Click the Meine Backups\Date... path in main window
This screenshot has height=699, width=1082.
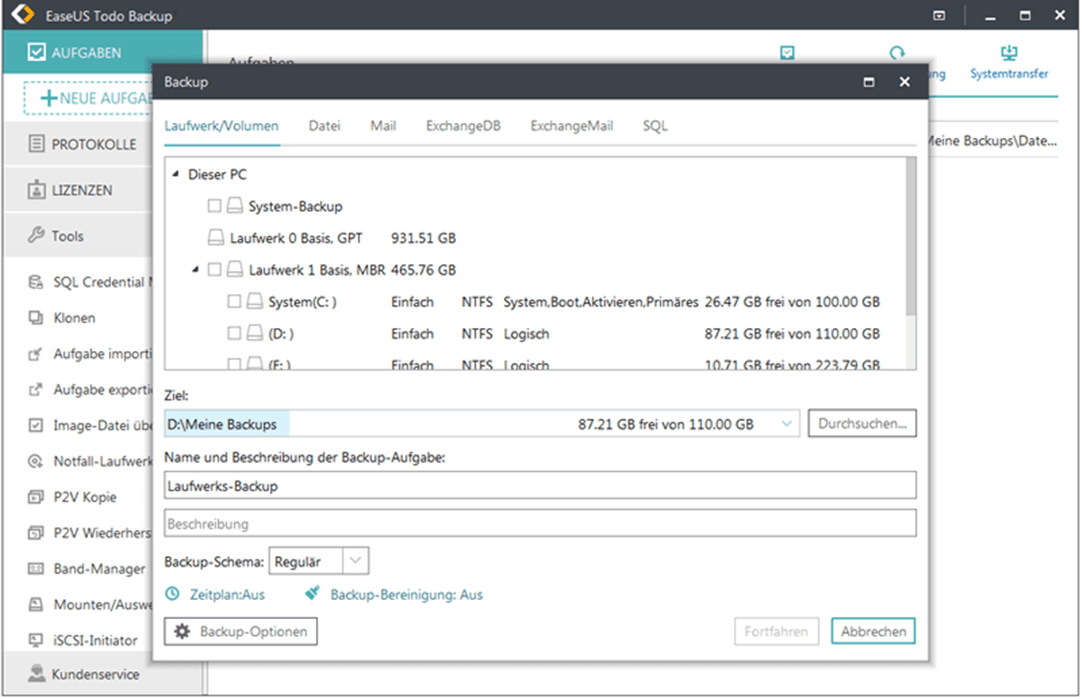pyautogui.click(x=993, y=141)
